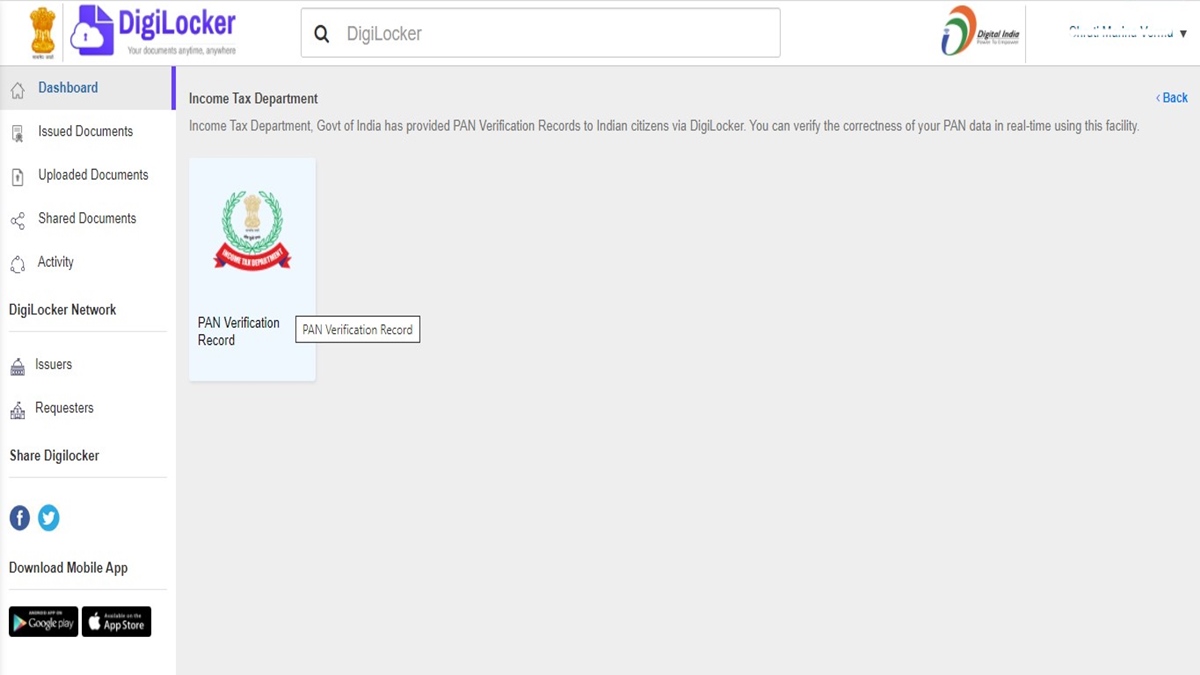This screenshot has width=1200, height=675.
Task: Click the national emblem in the header
Action: coord(43,31)
